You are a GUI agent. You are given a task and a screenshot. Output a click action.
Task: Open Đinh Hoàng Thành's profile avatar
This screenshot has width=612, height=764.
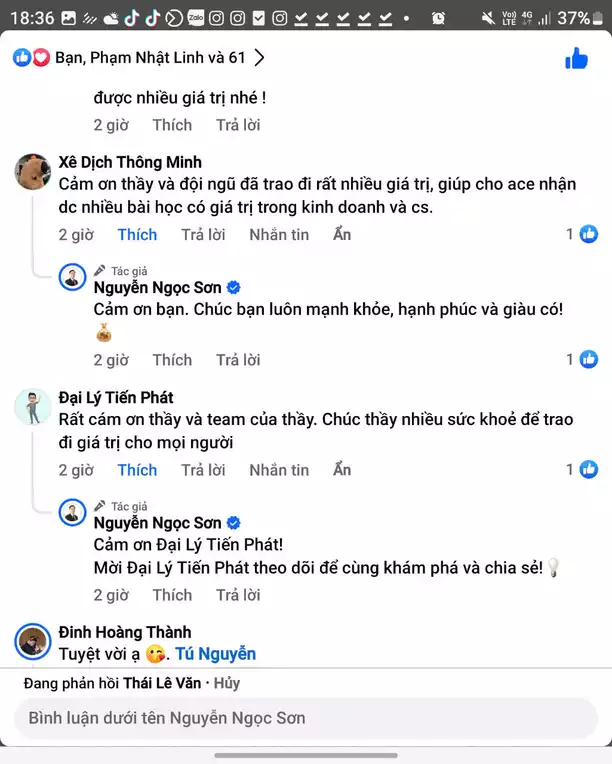[33, 641]
